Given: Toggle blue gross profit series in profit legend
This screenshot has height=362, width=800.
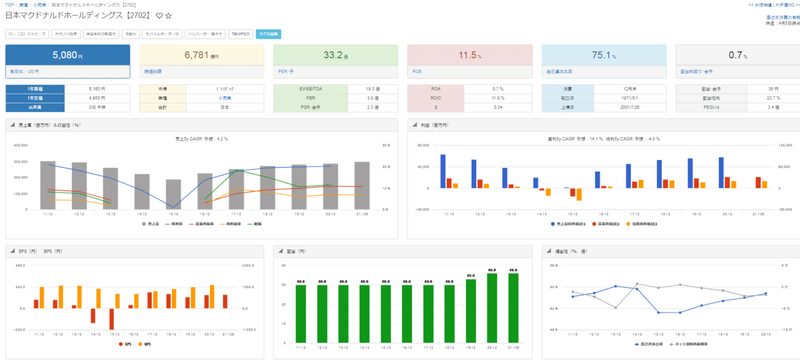Looking at the screenshot, I should click(x=569, y=224).
